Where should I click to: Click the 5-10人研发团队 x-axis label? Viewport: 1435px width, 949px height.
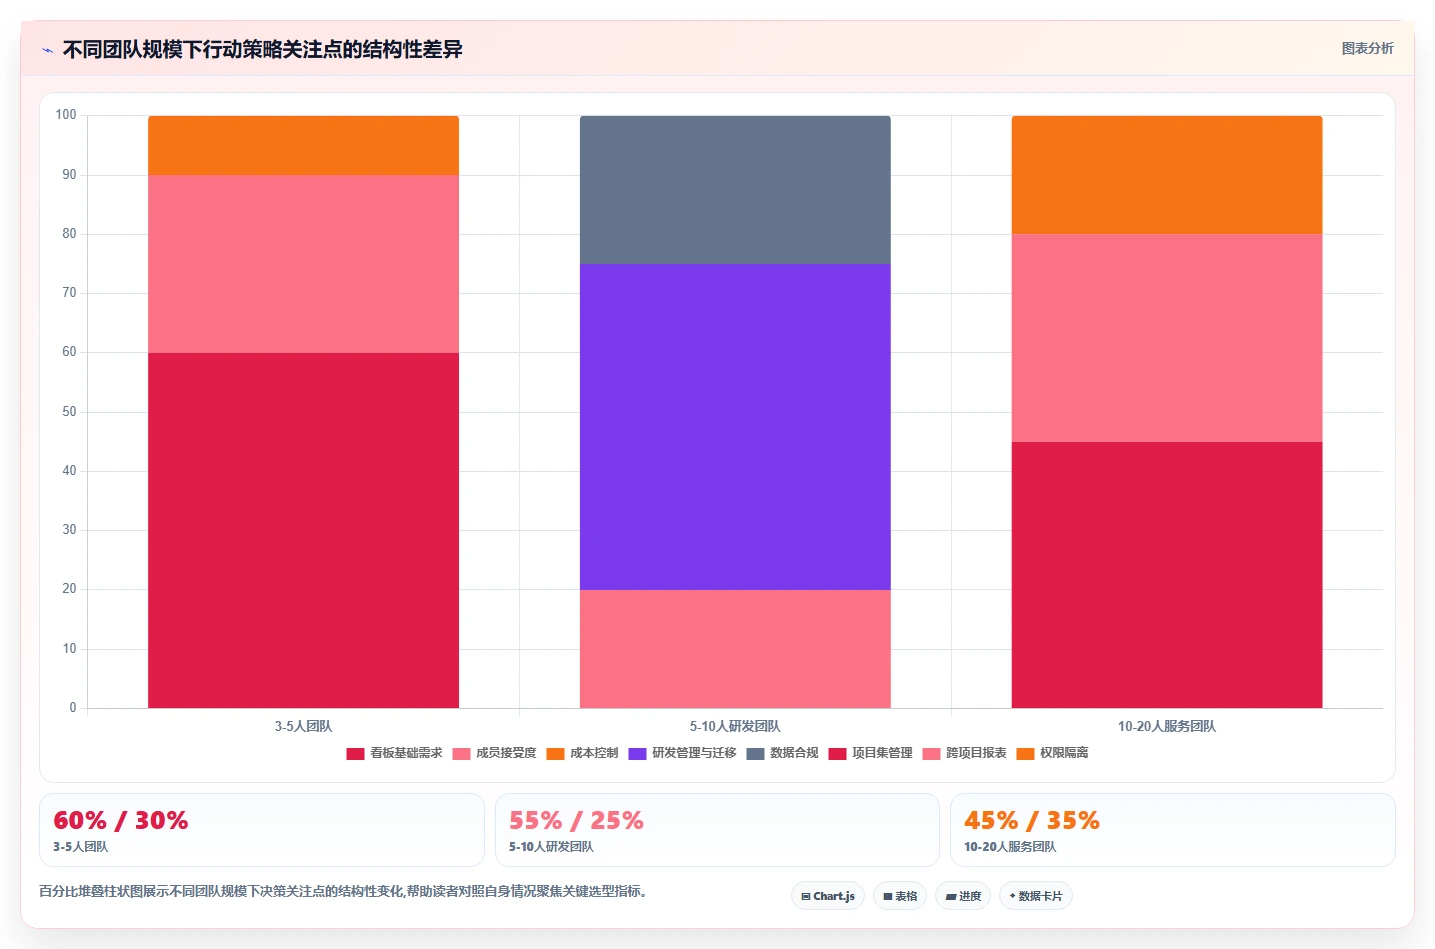(735, 726)
